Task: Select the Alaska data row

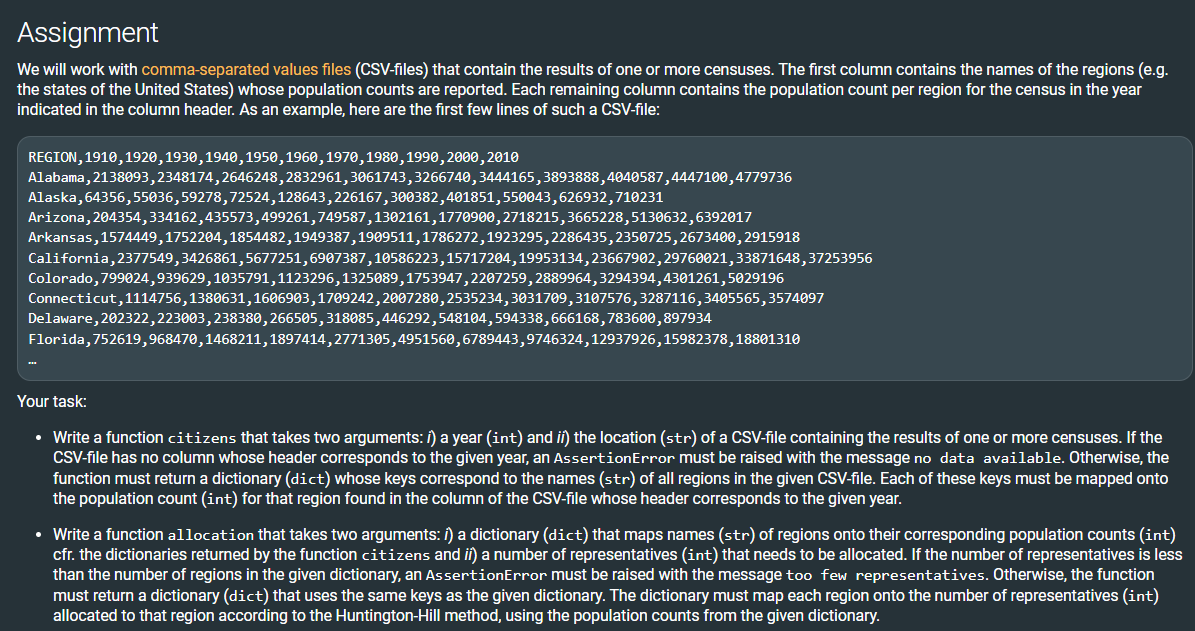Action: coord(345,197)
